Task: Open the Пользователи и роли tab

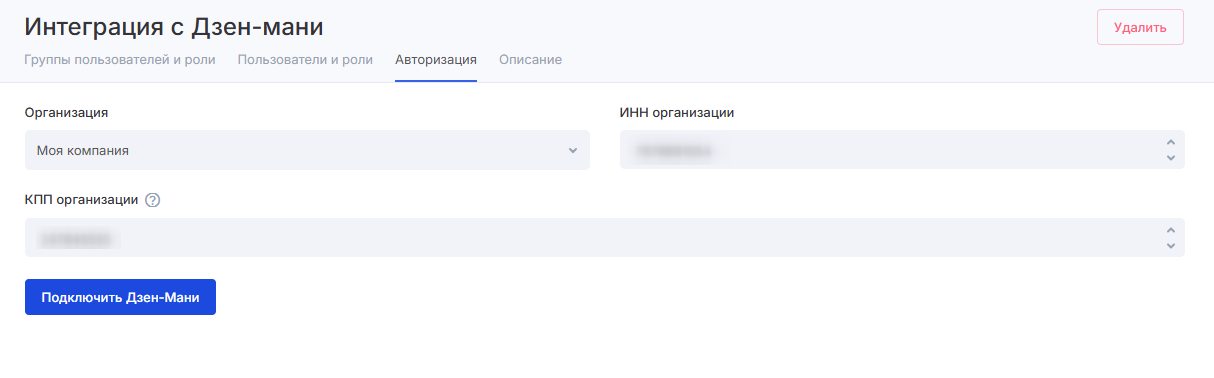Action: [x=305, y=60]
